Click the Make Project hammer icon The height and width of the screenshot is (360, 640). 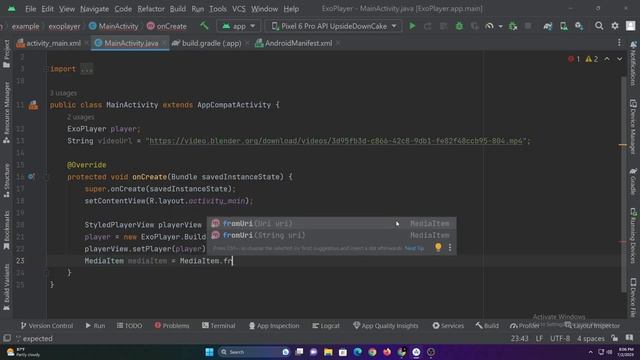tap(204, 26)
